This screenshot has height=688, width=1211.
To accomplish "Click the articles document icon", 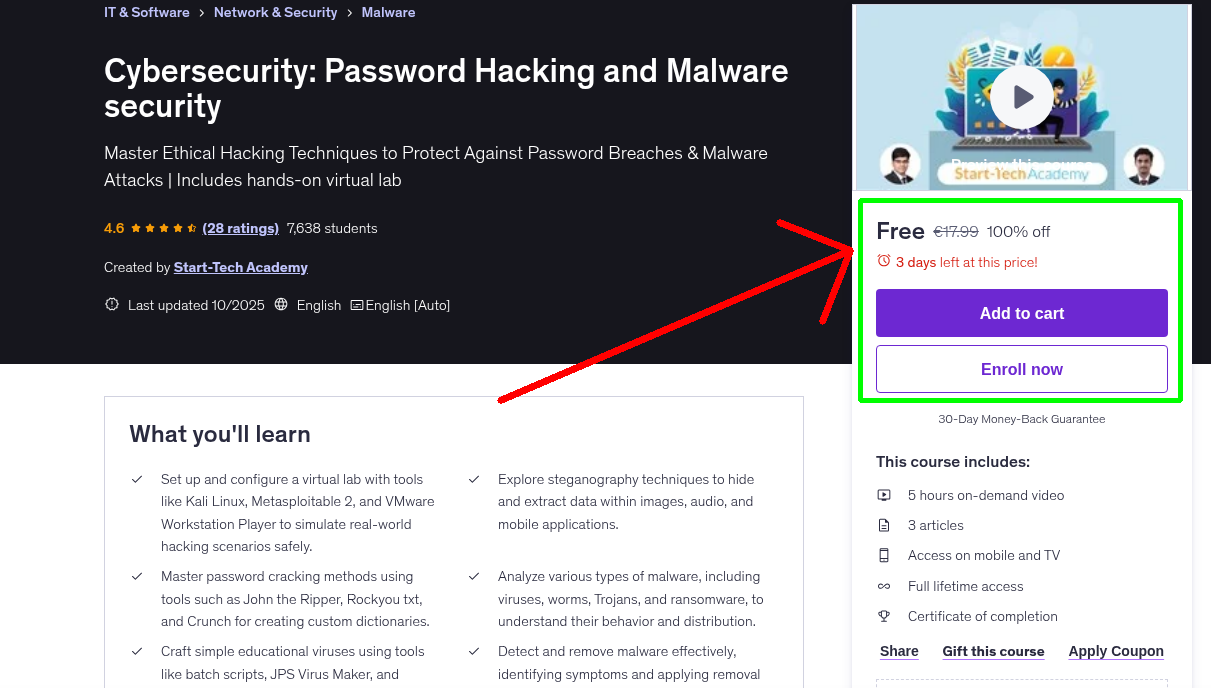I will [x=884, y=525].
